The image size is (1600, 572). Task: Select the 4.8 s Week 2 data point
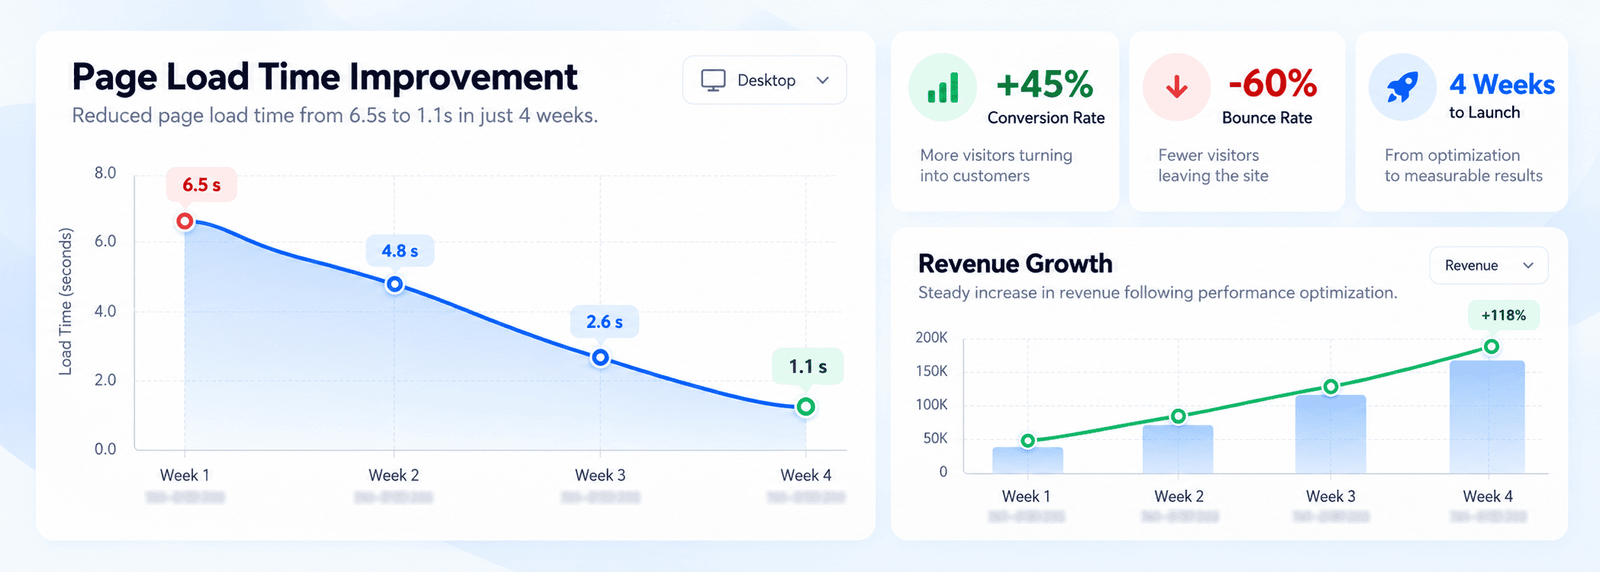pyautogui.click(x=395, y=285)
